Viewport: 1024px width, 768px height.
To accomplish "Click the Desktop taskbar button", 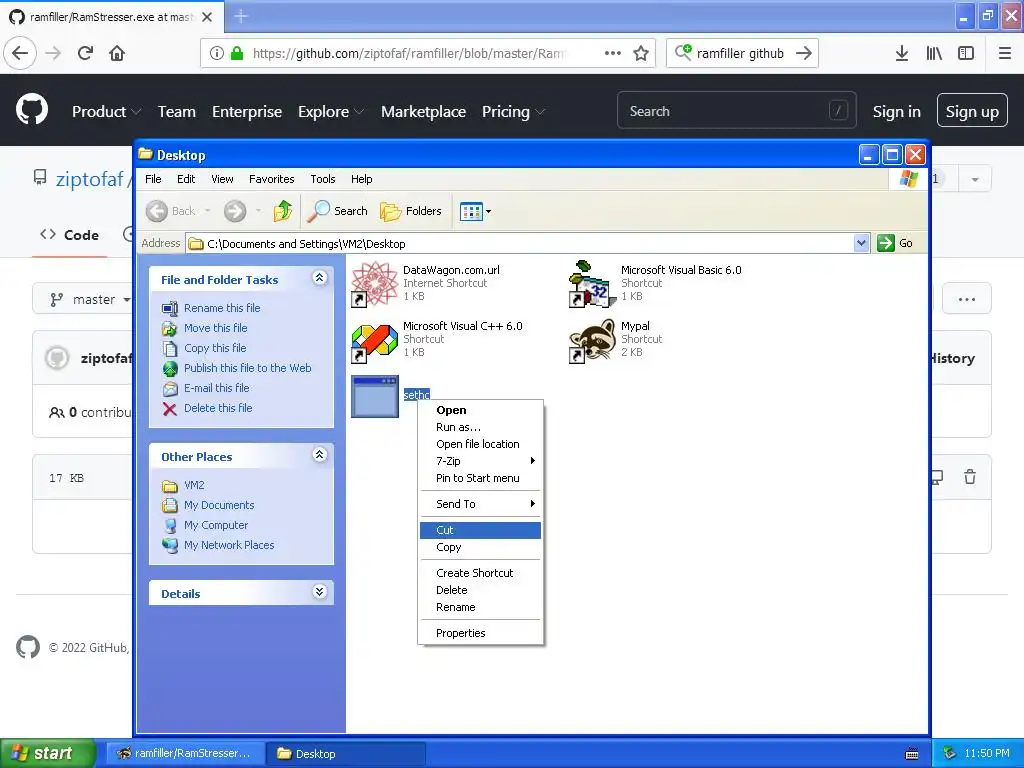I will point(346,753).
